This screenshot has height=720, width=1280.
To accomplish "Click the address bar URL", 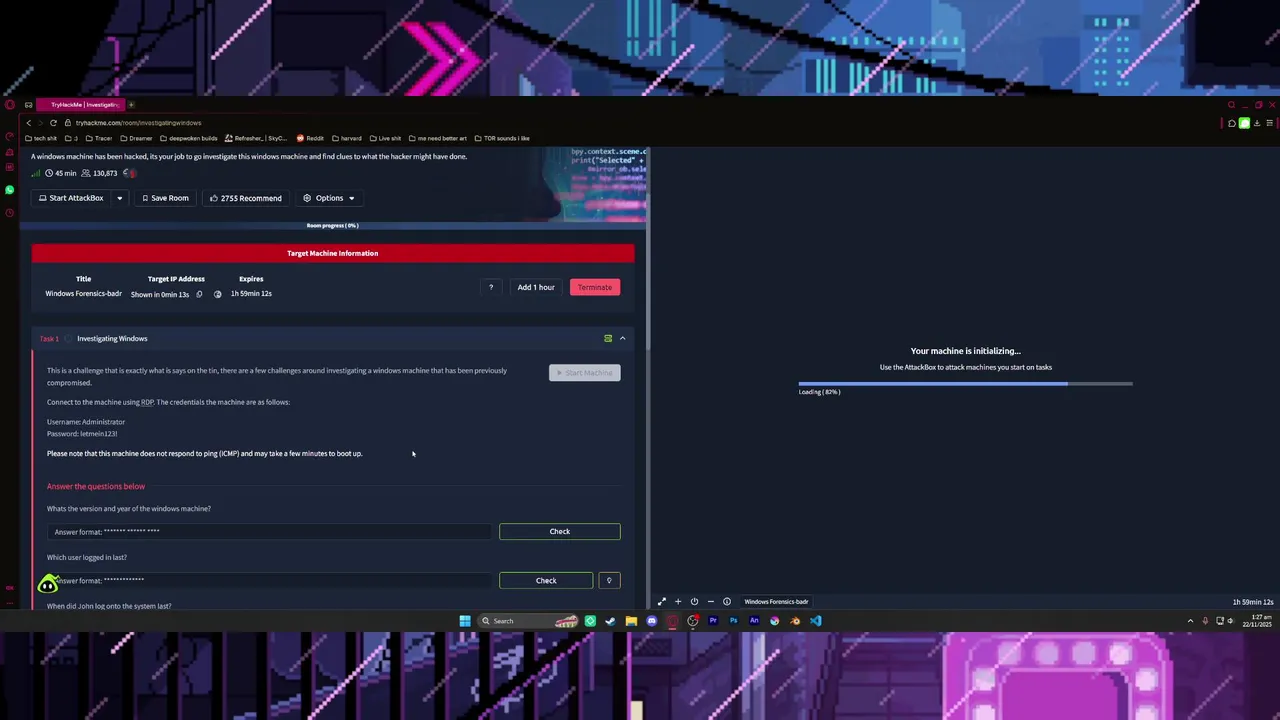I will (139, 122).
